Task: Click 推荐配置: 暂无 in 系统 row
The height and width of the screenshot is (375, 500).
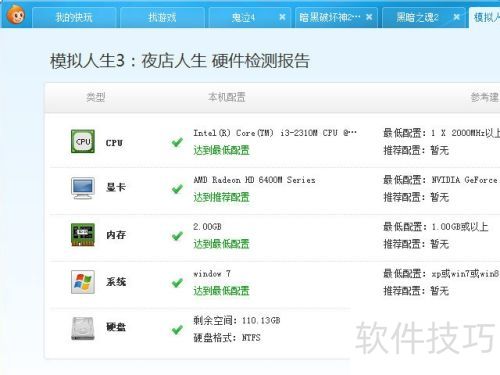Action: tap(416, 291)
